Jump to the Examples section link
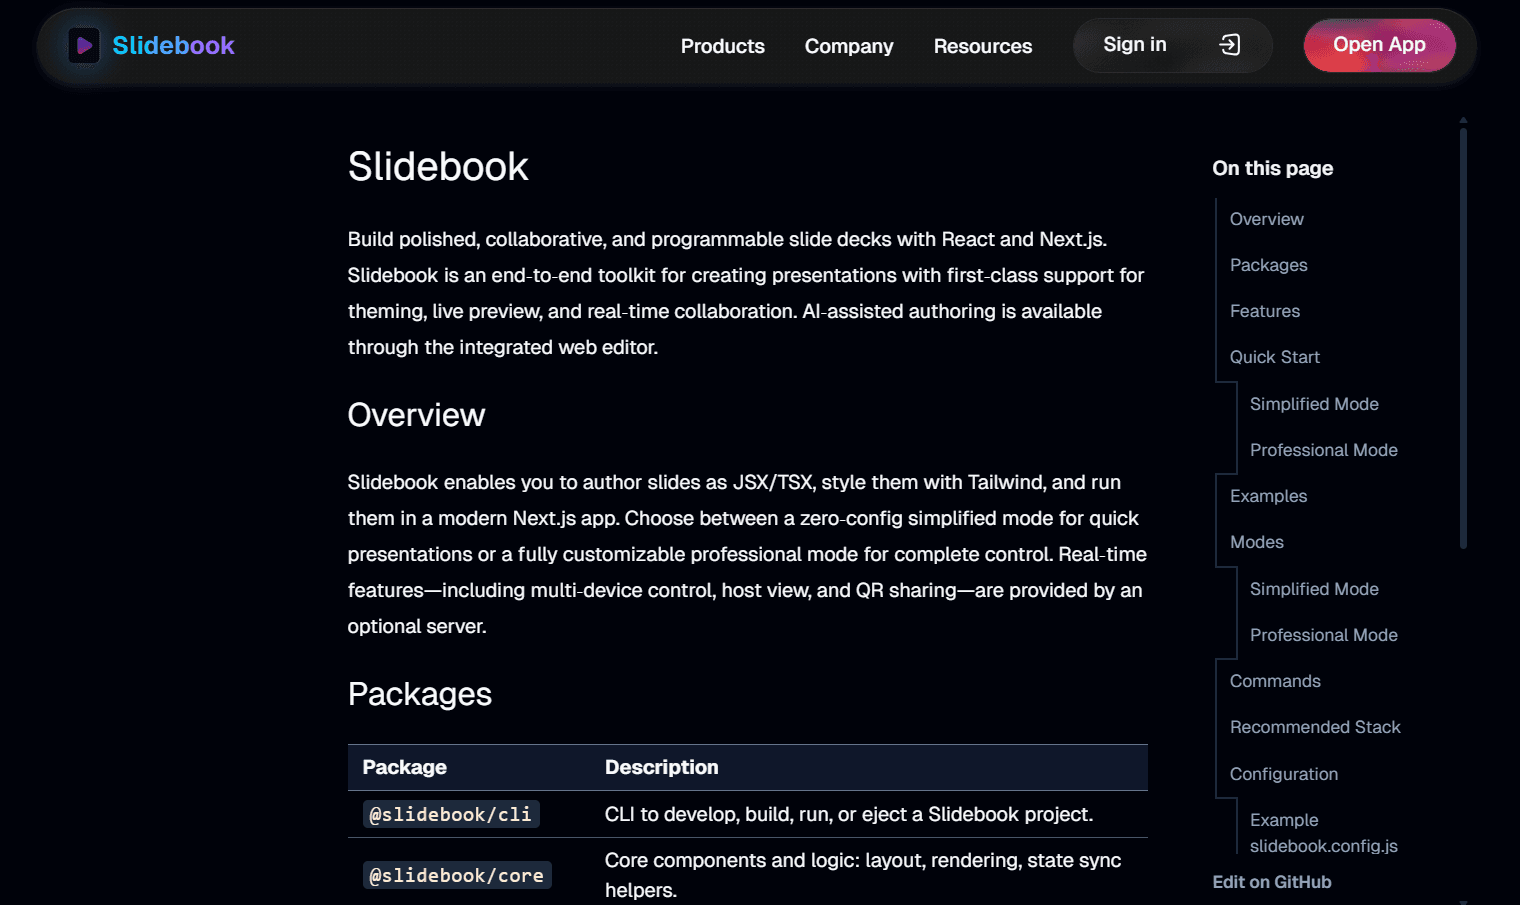 [x=1268, y=496]
